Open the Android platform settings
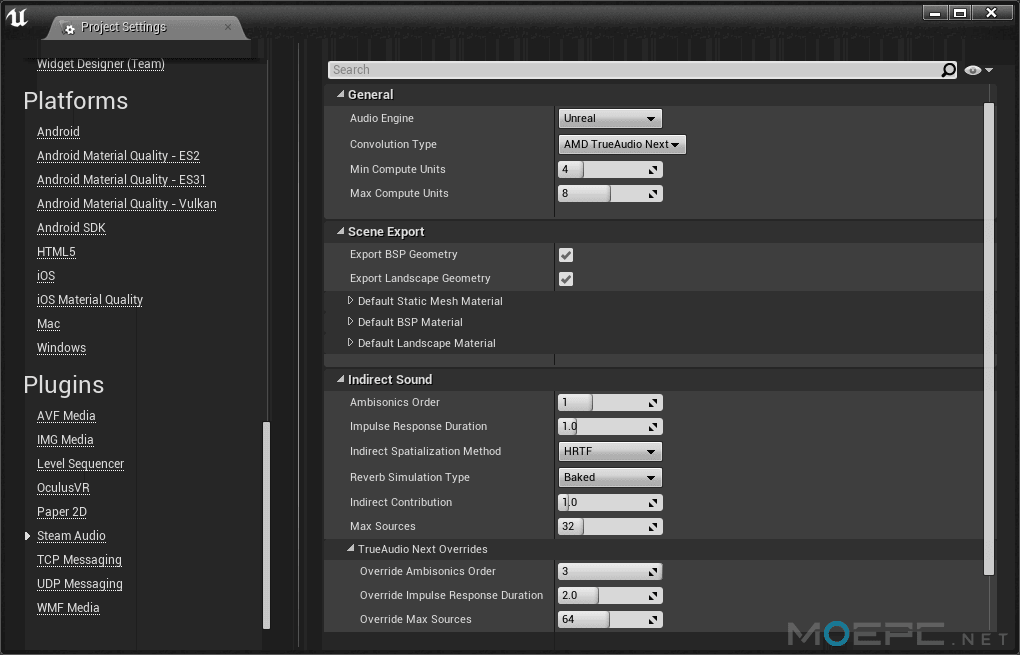The height and width of the screenshot is (655, 1020). click(59, 132)
